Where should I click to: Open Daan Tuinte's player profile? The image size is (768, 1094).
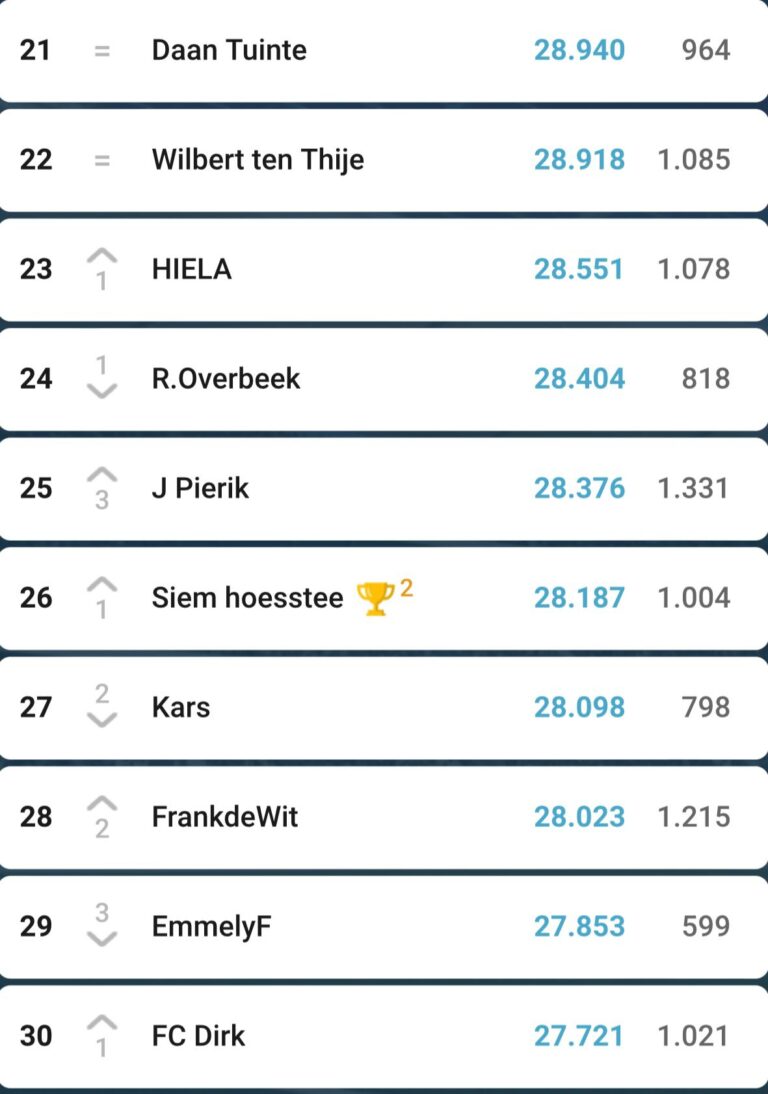pyautogui.click(x=229, y=50)
